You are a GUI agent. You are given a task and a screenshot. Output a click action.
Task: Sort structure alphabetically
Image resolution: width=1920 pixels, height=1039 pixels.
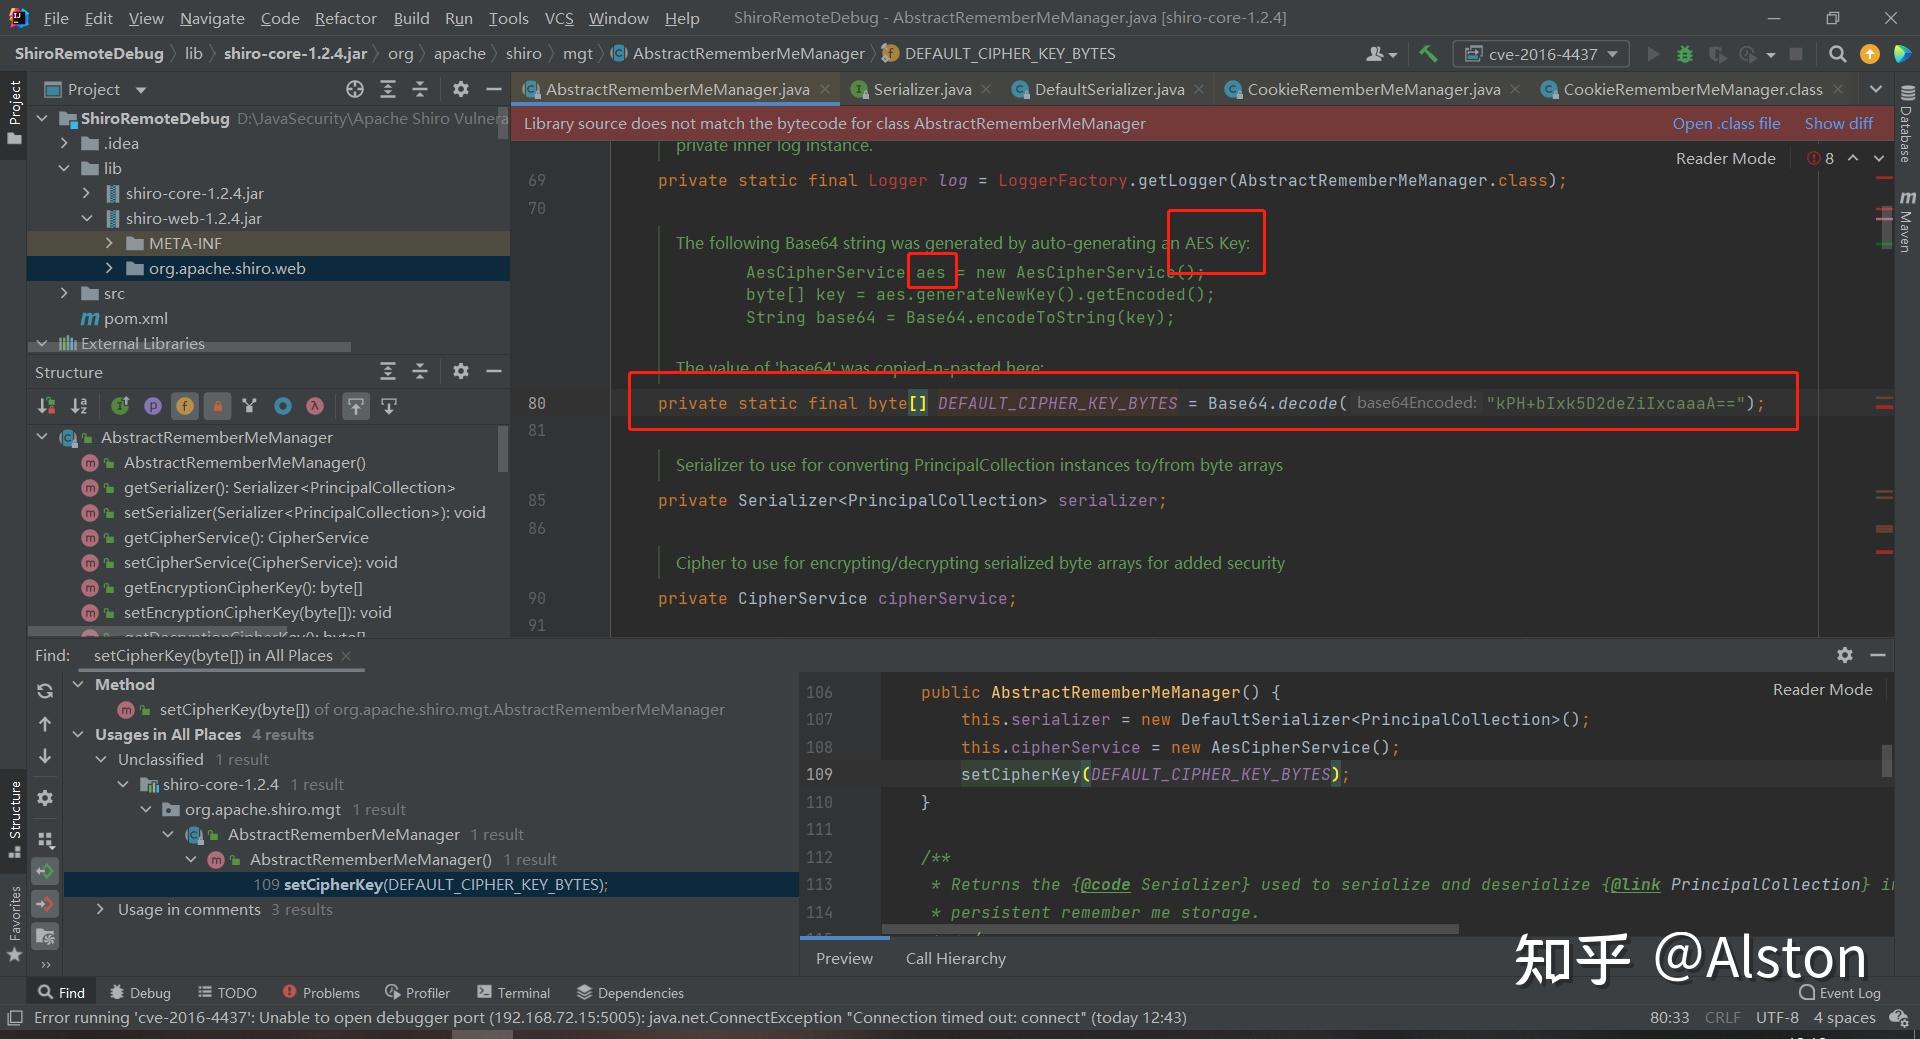pyautogui.click(x=79, y=406)
